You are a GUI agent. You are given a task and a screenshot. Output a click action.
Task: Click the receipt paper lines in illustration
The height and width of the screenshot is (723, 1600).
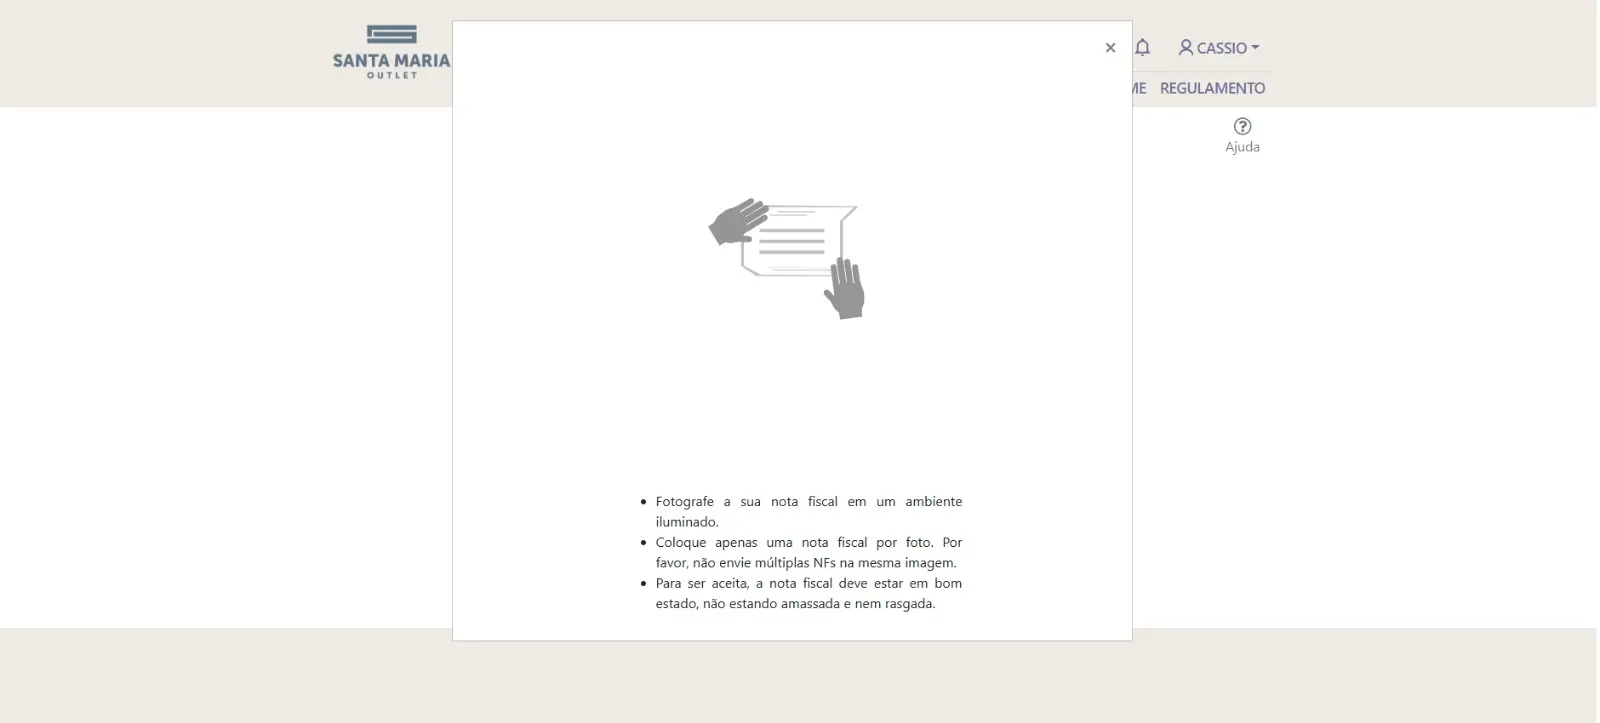pyautogui.click(x=792, y=241)
